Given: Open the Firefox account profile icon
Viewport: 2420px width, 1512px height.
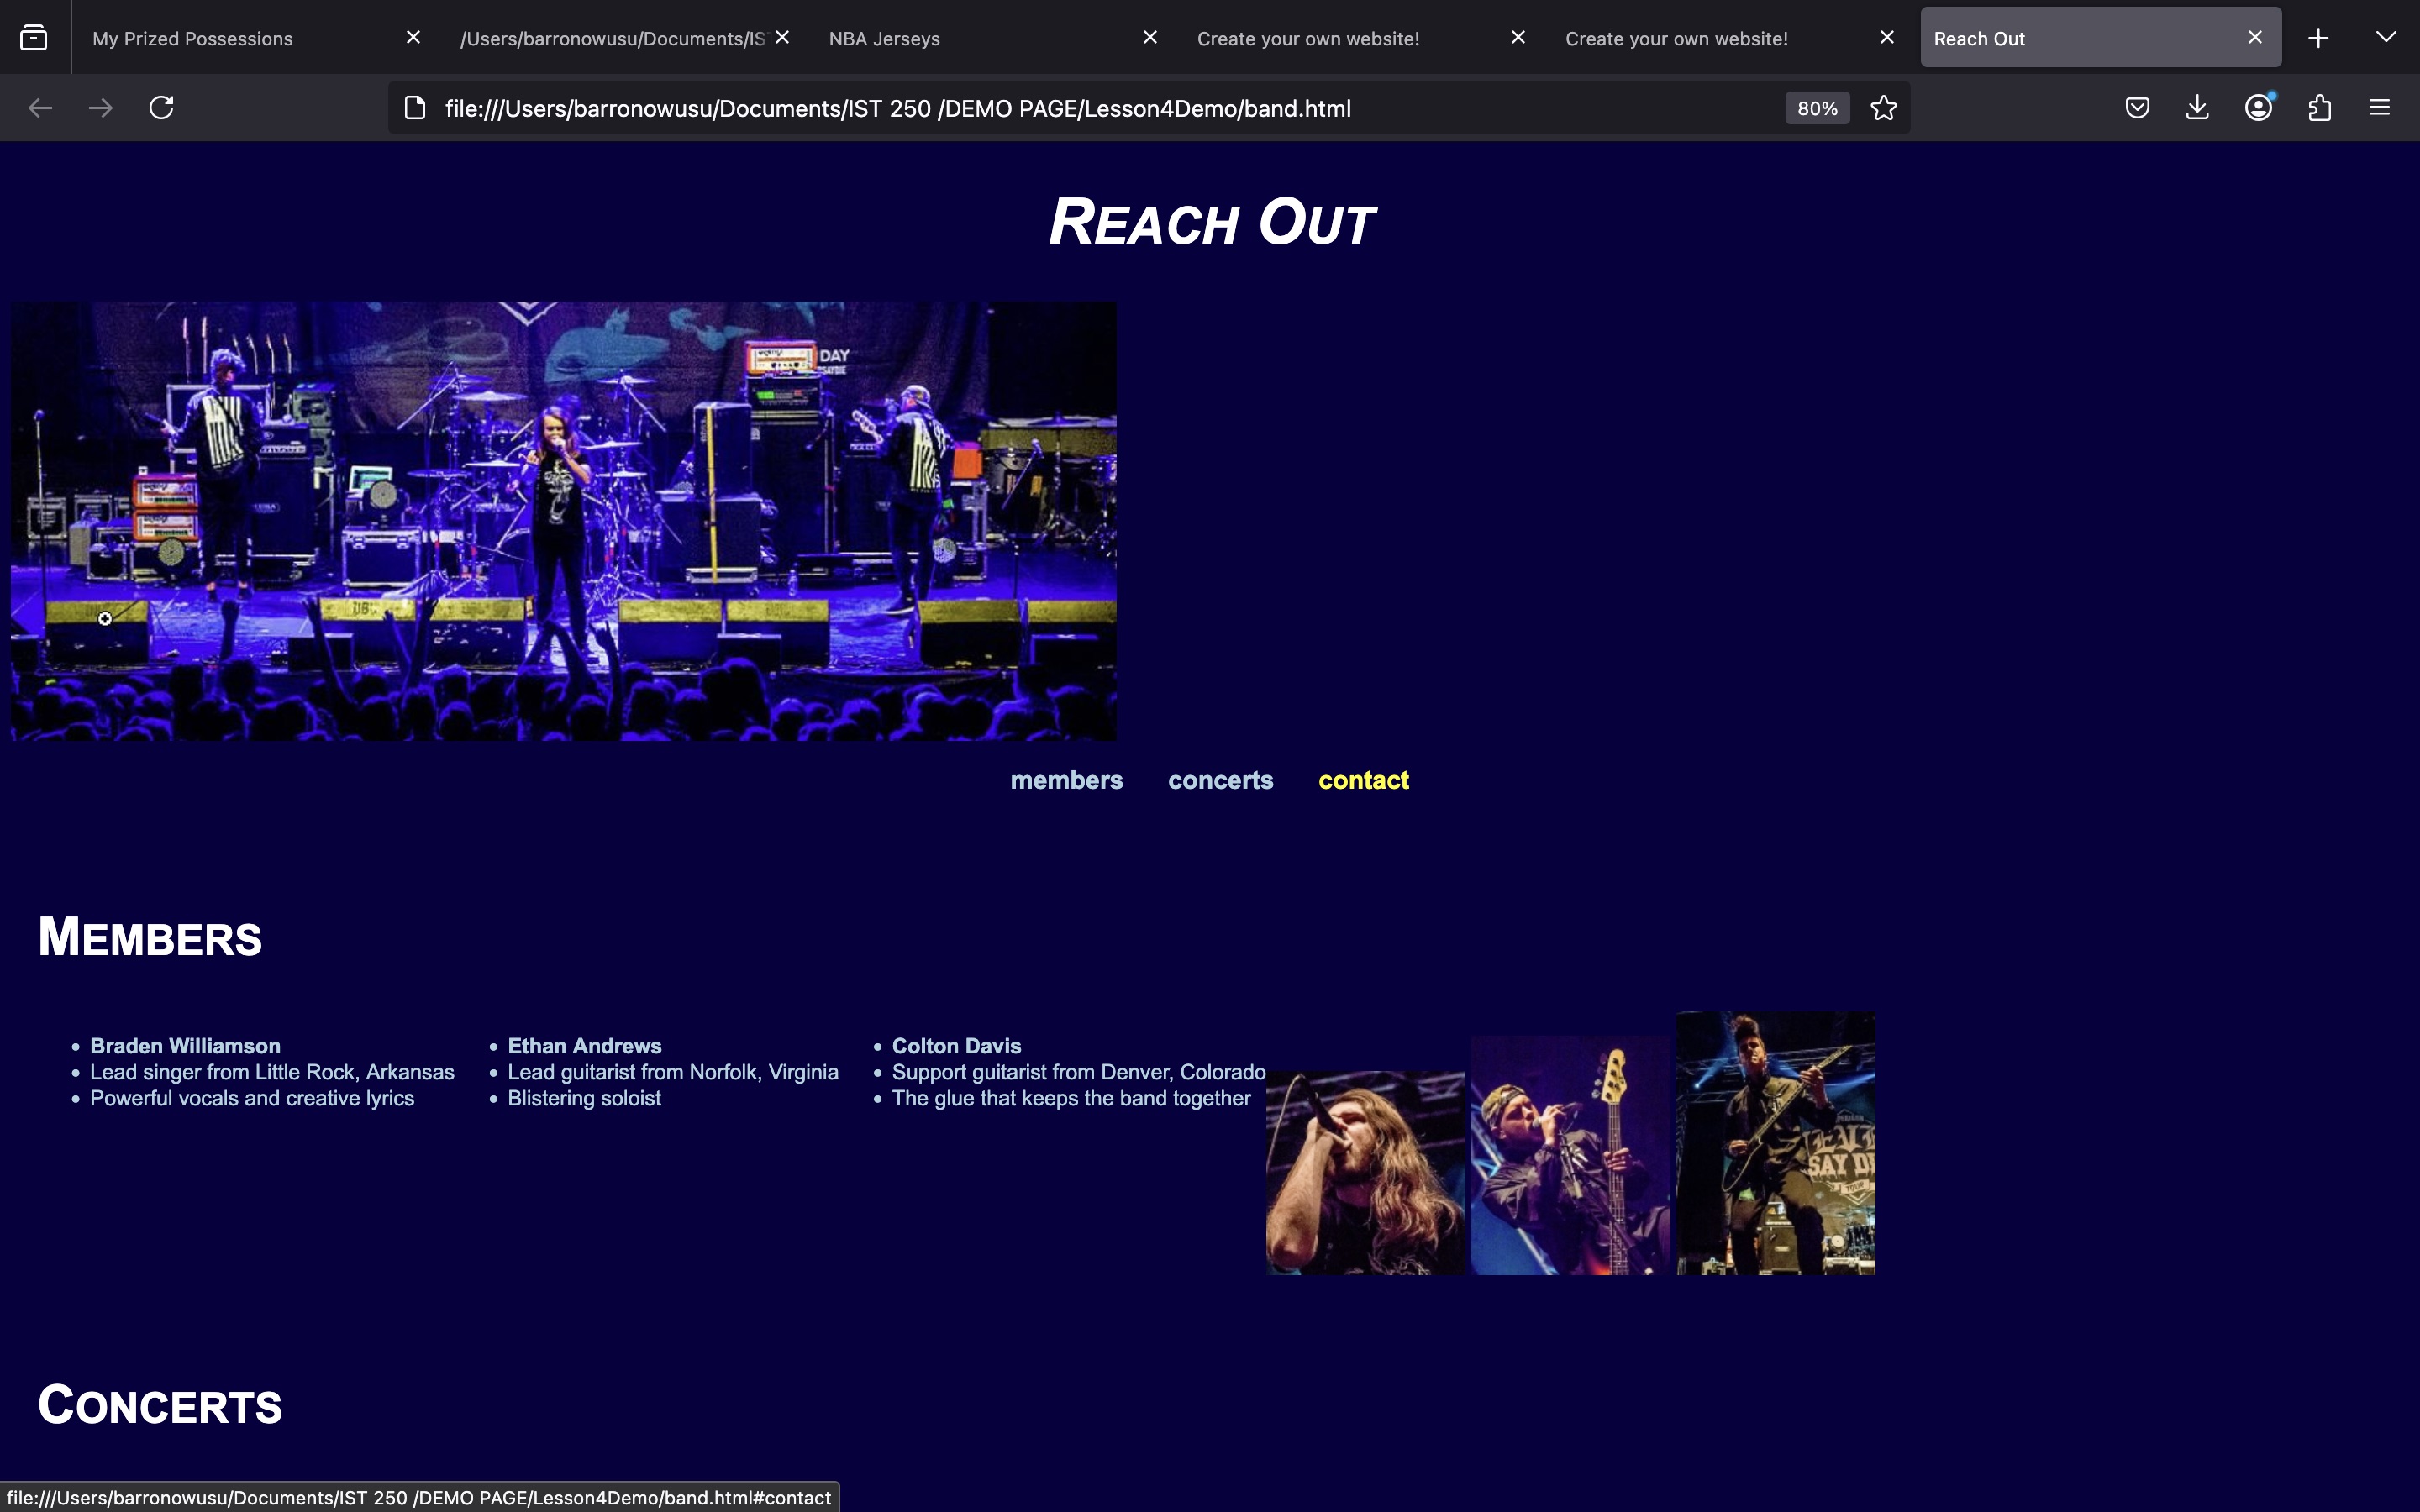Looking at the screenshot, I should [x=2257, y=107].
